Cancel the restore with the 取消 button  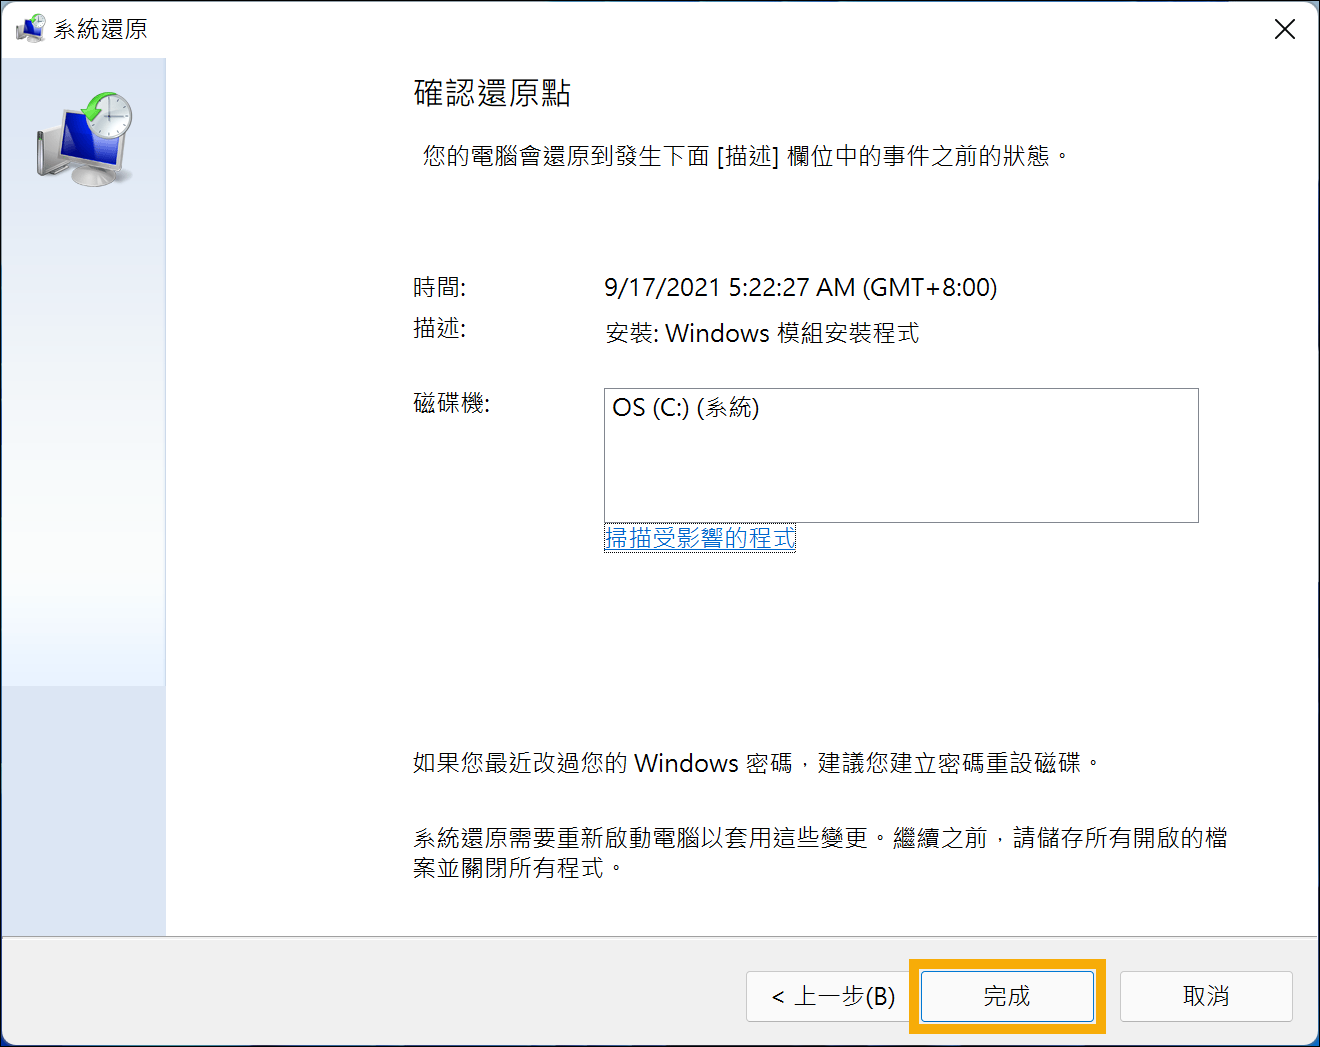[1206, 996]
